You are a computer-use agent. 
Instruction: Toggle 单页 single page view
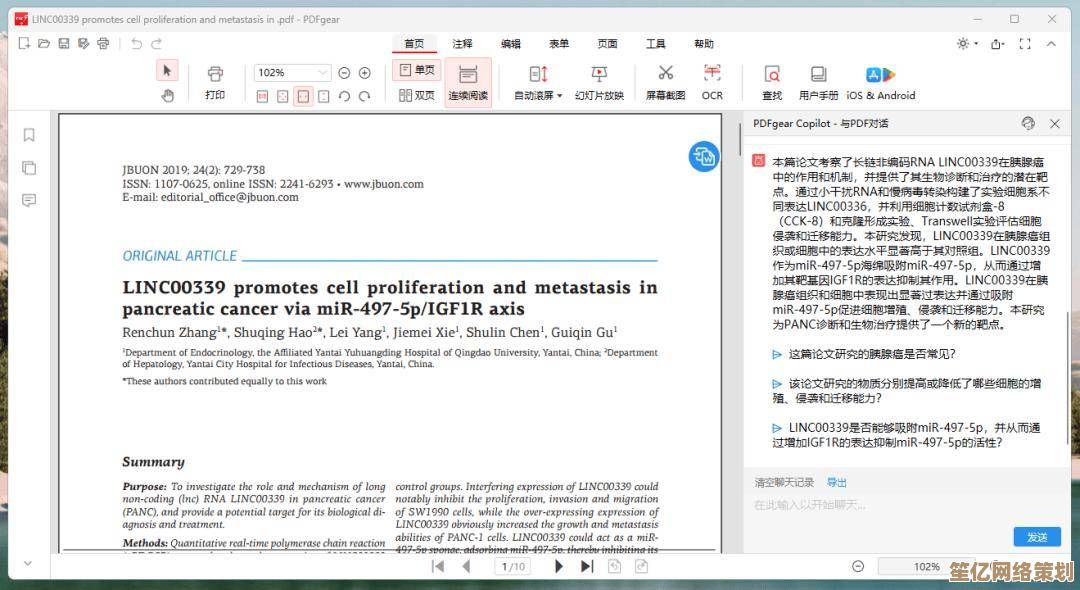coord(417,70)
